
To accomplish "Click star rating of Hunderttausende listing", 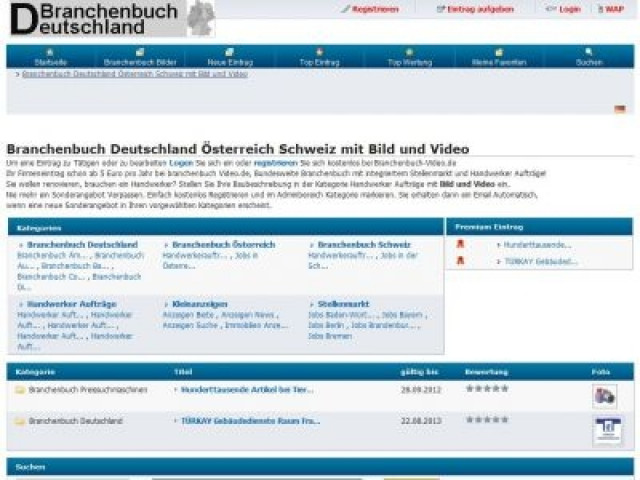I will coord(487,389).
